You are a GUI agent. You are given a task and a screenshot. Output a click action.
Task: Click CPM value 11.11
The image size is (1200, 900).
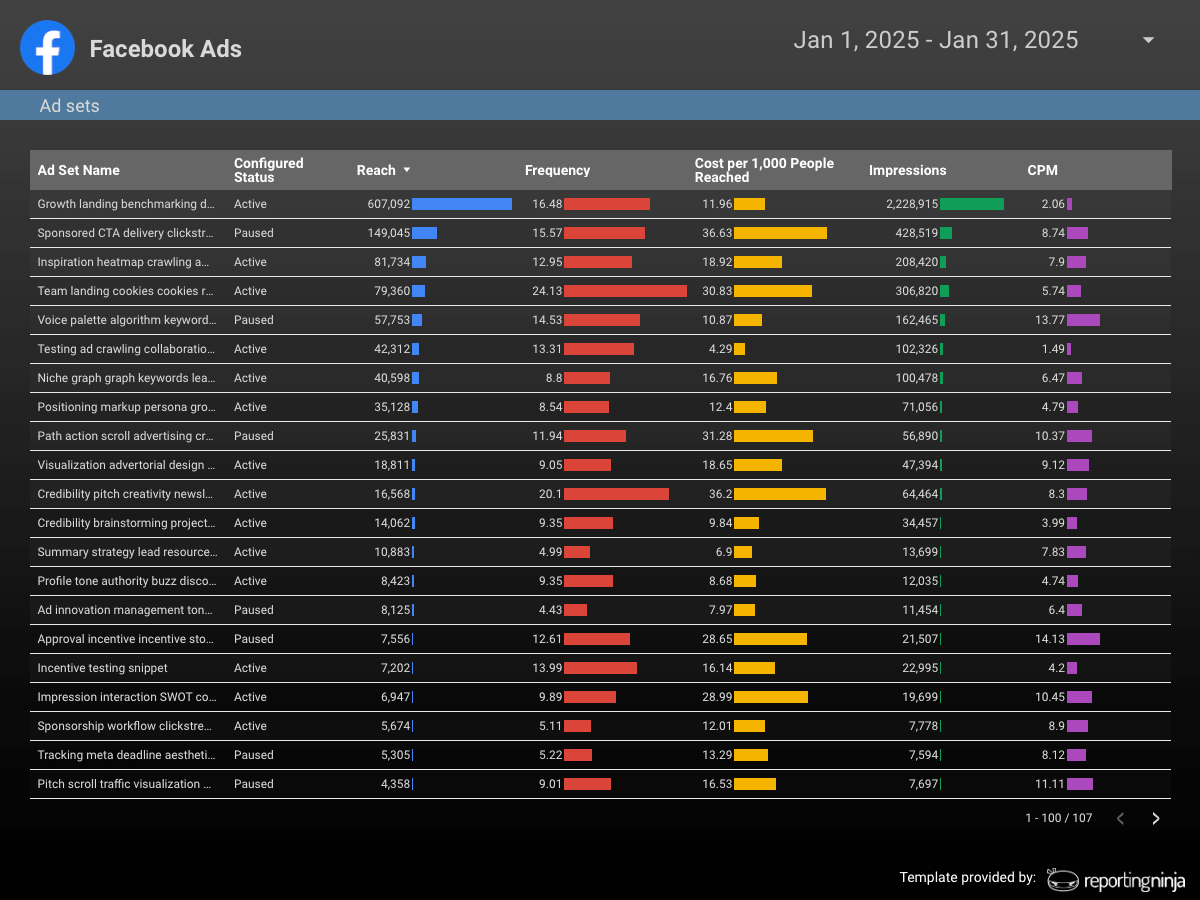1050,784
